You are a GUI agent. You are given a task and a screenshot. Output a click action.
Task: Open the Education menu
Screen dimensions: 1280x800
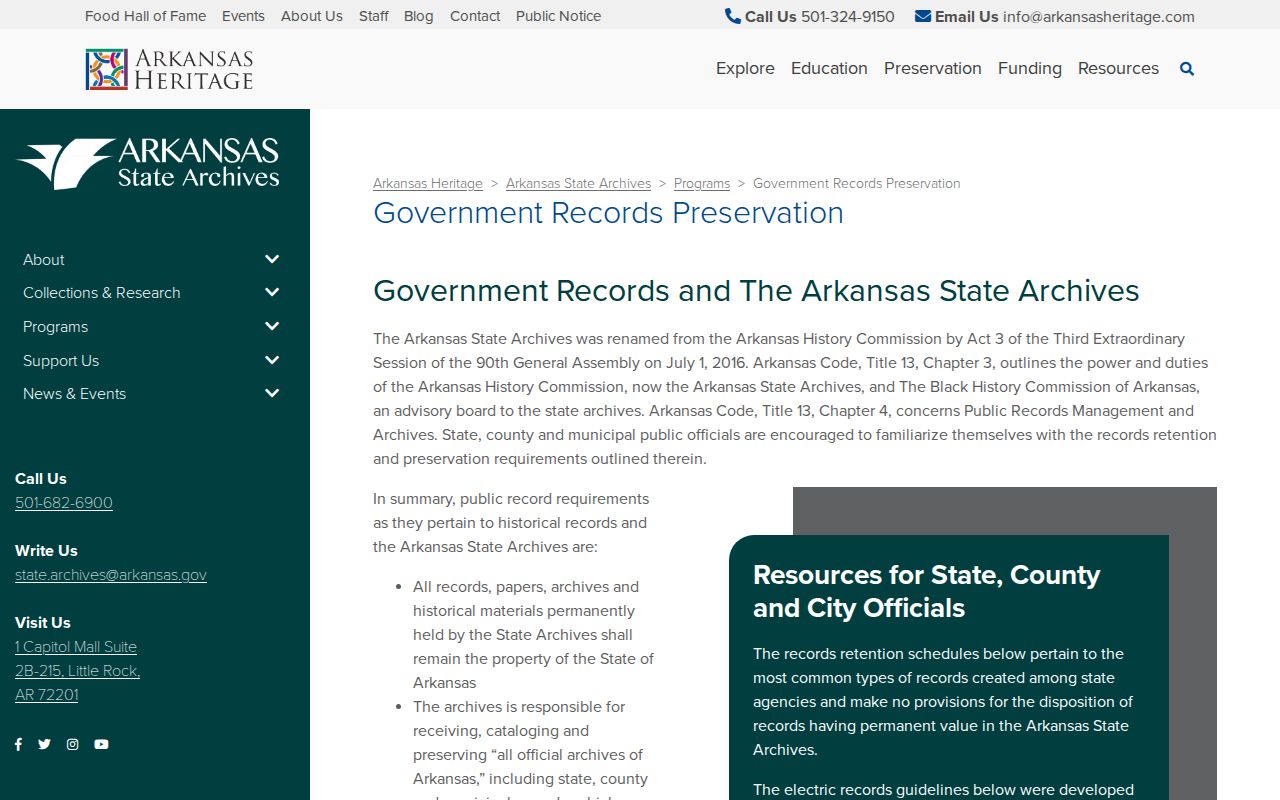pyautogui.click(x=829, y=68)
